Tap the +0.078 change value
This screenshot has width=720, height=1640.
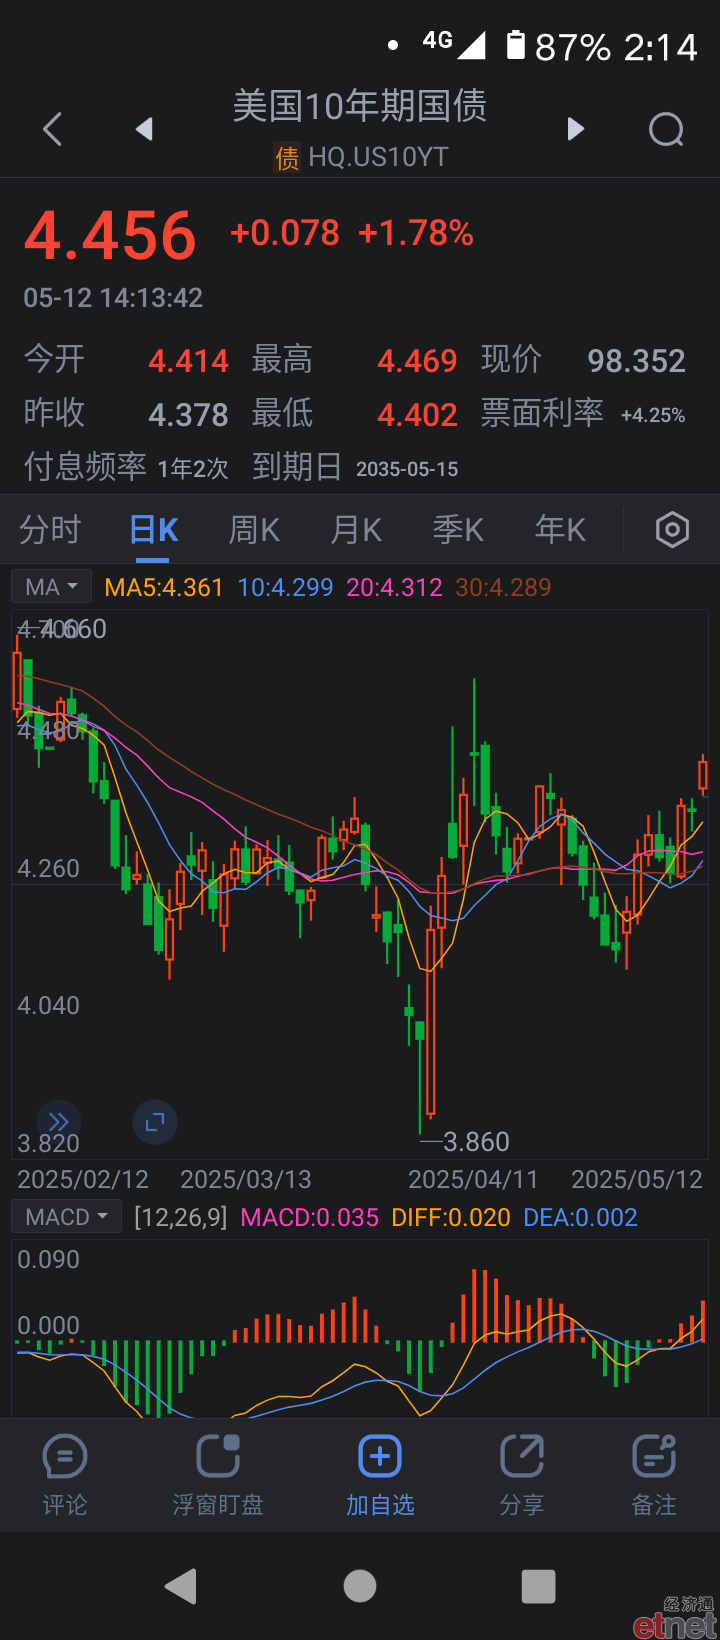[285, 233]
